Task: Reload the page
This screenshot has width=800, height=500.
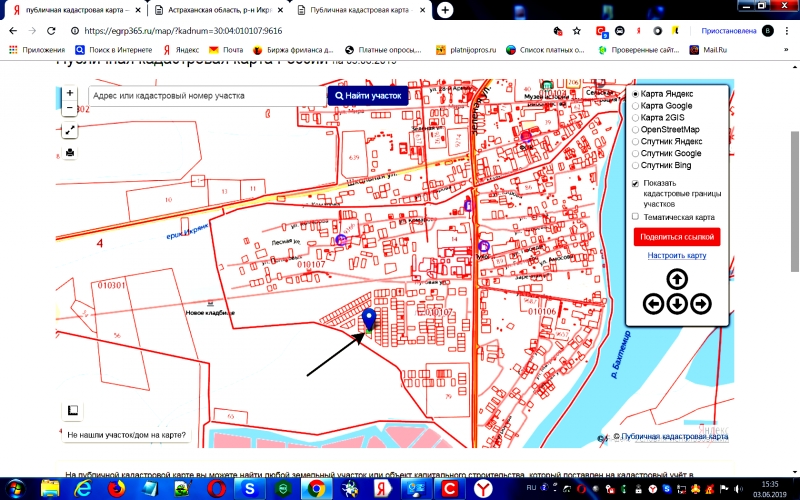Action: (51, 31)
